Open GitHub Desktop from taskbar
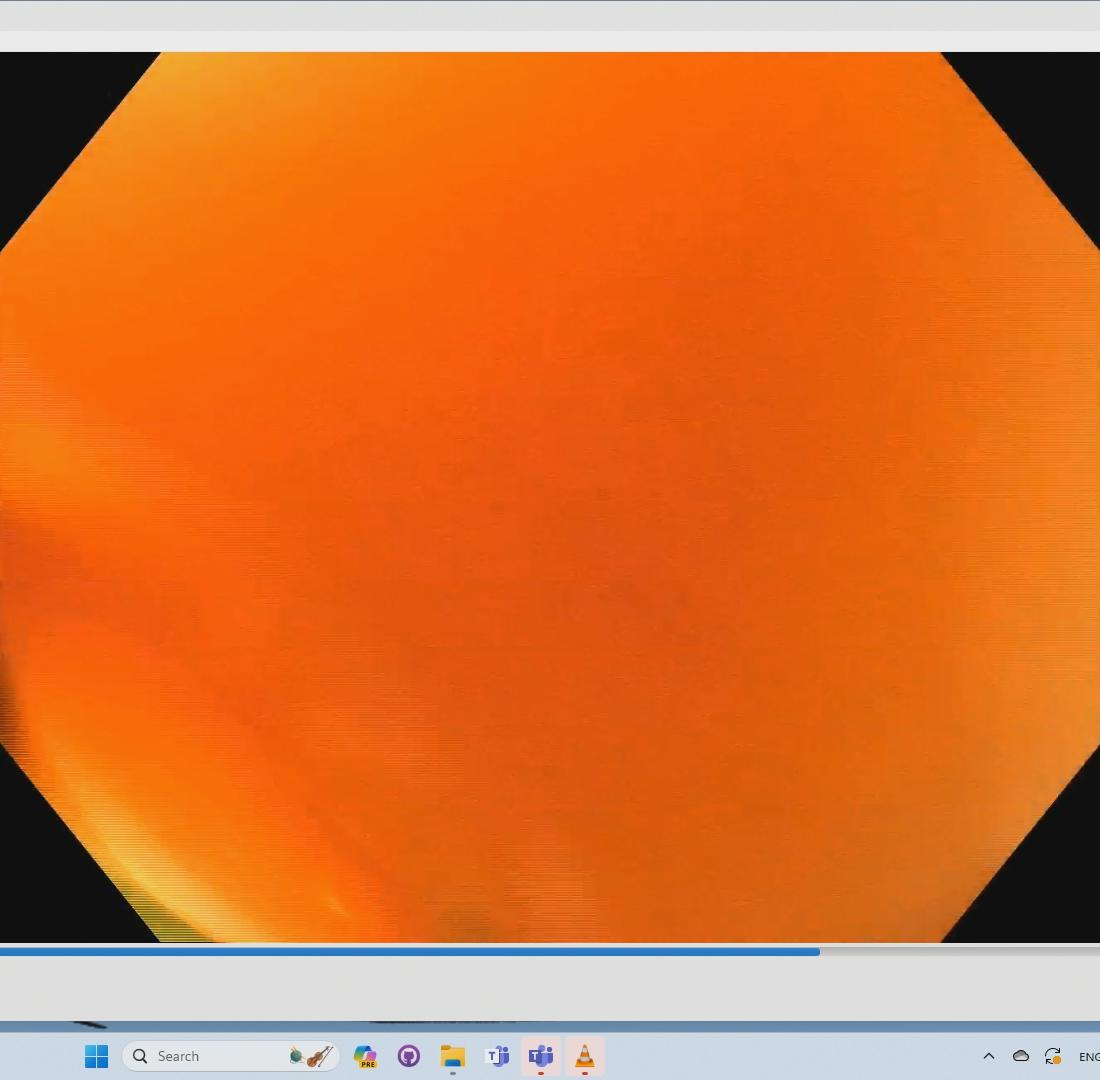Screen dimensions: 1100x1080 409,1055
